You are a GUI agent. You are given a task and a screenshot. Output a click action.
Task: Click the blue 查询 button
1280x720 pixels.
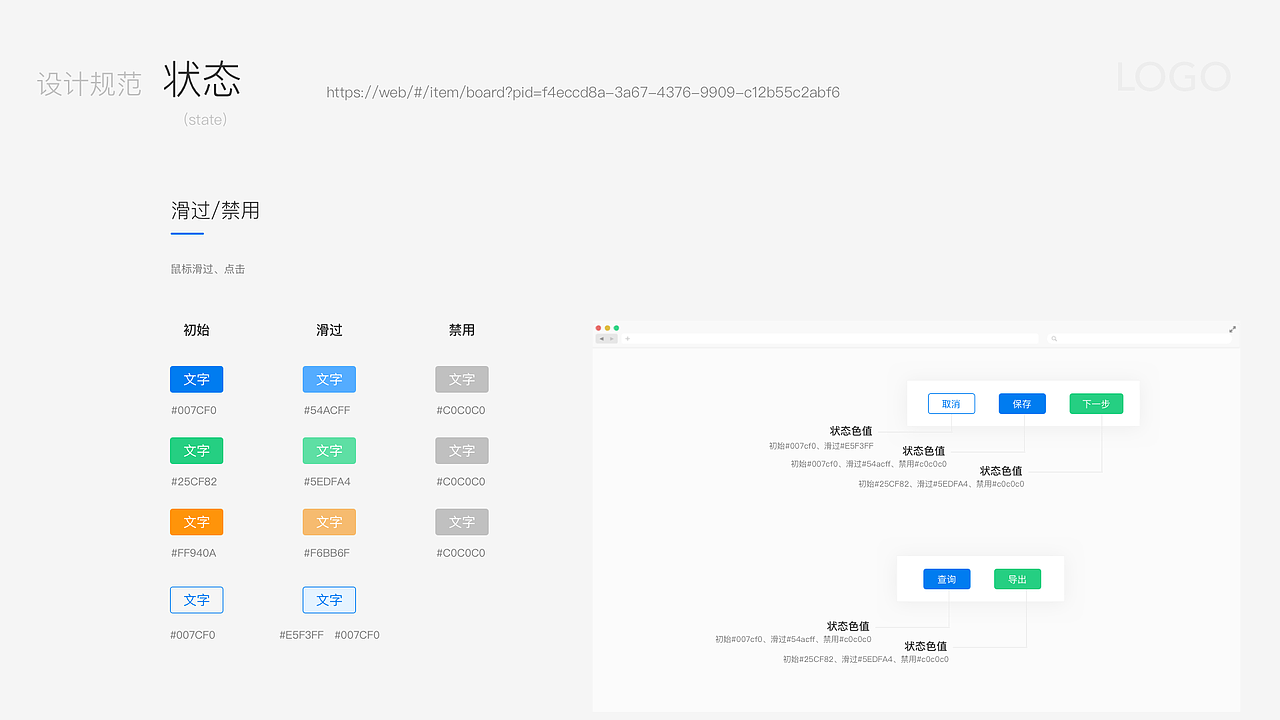947,579
